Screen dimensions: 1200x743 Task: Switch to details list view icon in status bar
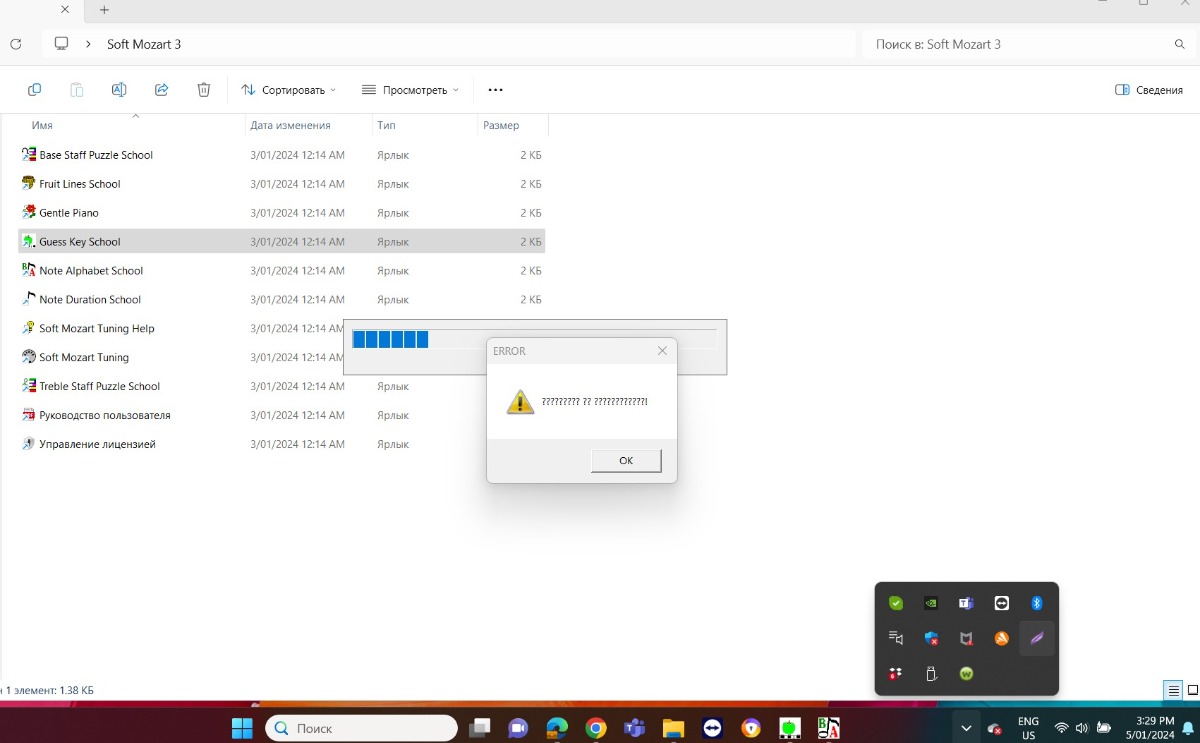pos(1173,690)
